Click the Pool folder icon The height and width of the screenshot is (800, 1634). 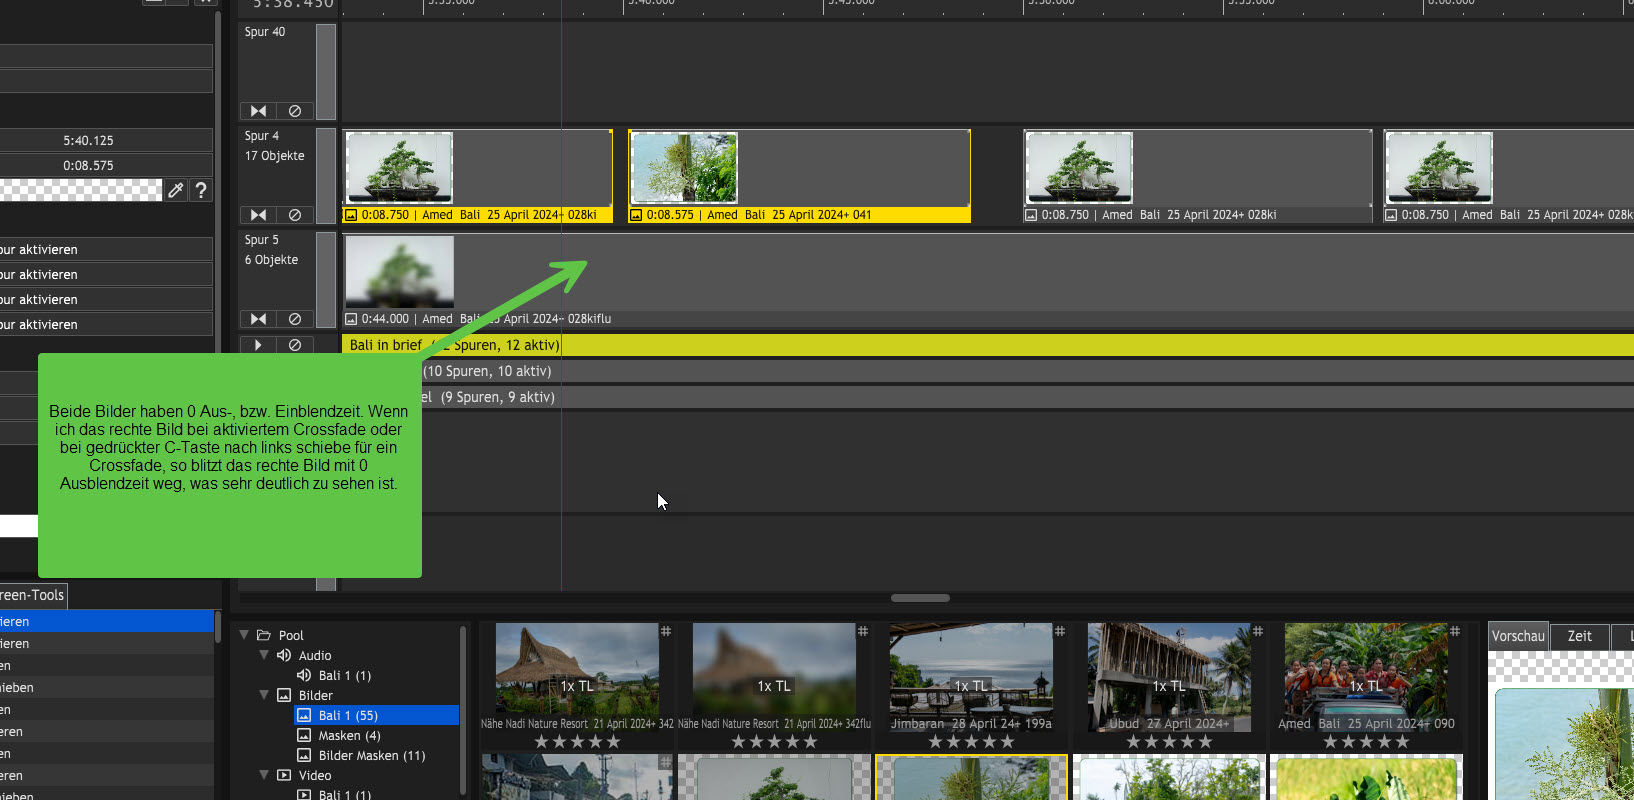tap(264, 635)
